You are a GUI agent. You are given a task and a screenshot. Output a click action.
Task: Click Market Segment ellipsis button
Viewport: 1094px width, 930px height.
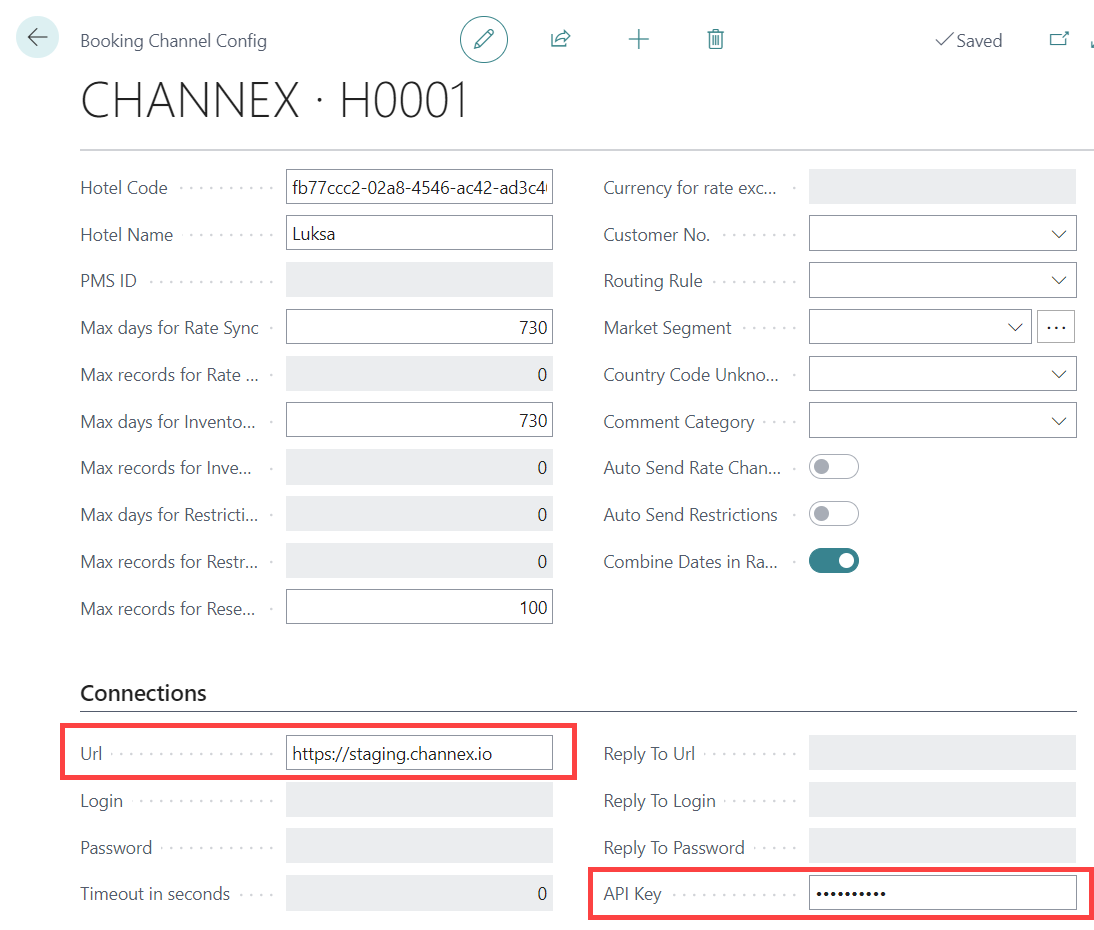[x=1056, y=327]
